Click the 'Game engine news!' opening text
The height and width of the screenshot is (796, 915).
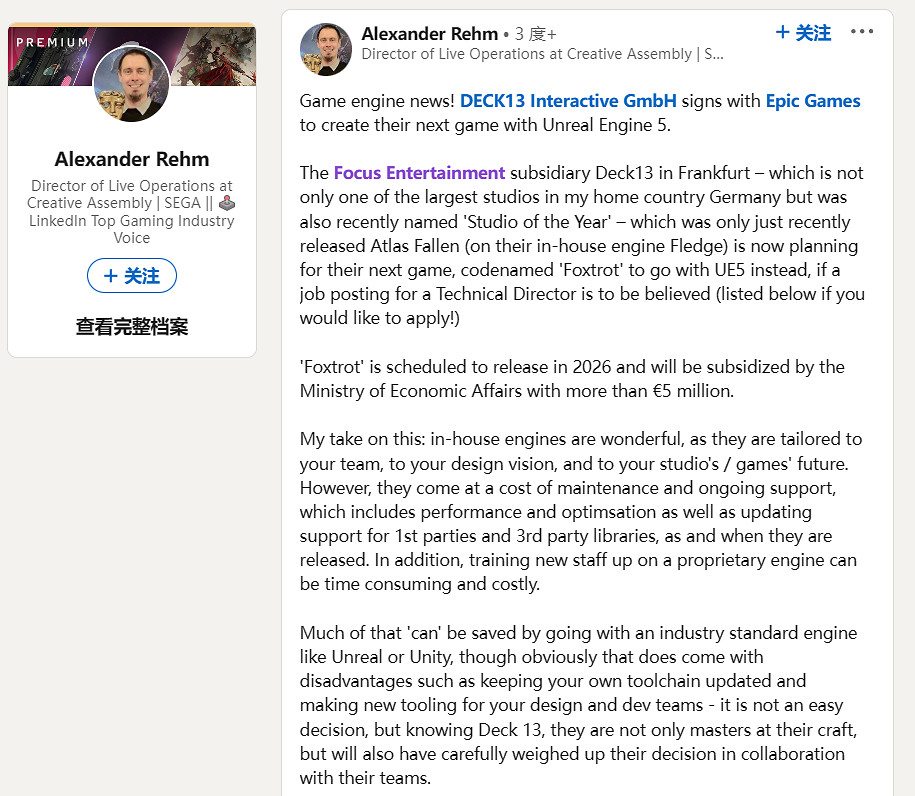point(378,101)
